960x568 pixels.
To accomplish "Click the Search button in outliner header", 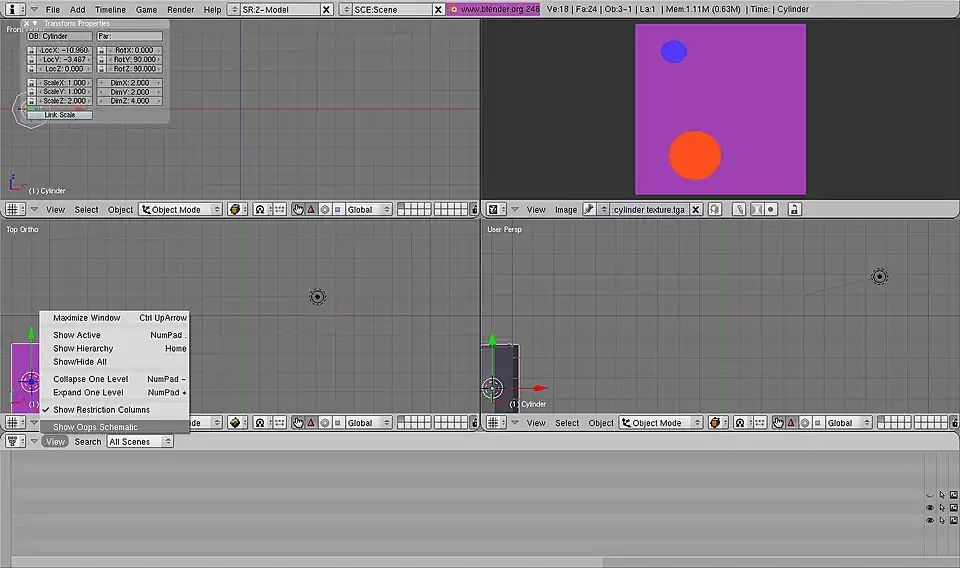I will click(x=88, y=441).
